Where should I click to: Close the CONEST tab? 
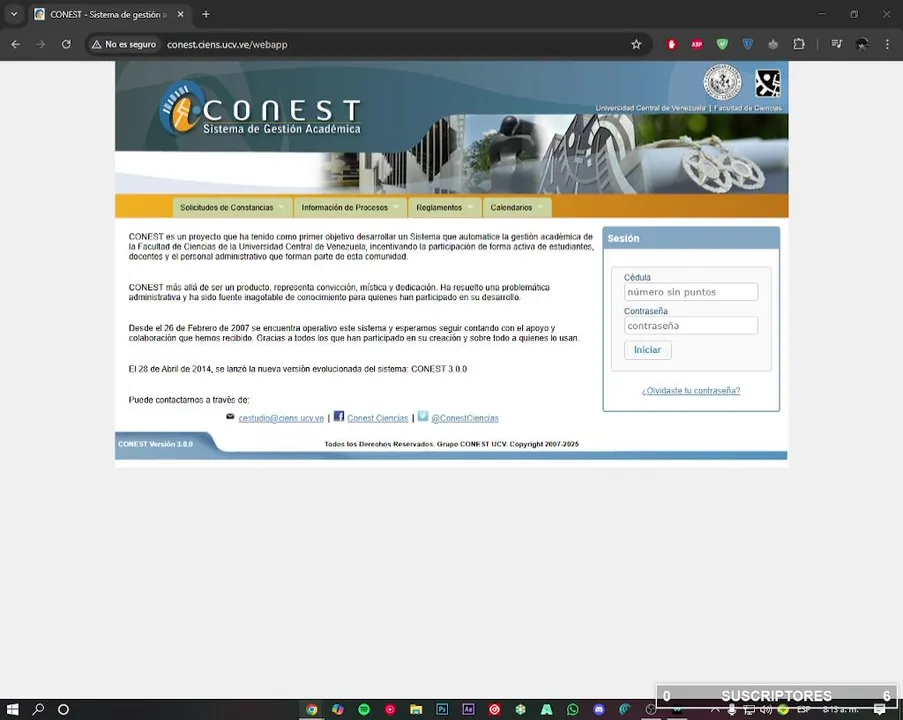point(180,14)
